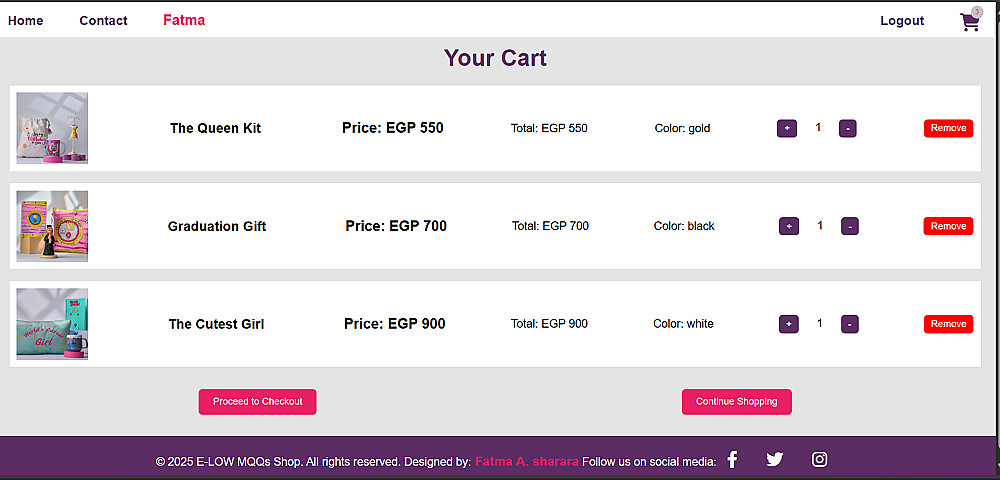
Task: Decrease quantity of The Cutest Girl
Action: pyautogui.click(x=850, y=324)
